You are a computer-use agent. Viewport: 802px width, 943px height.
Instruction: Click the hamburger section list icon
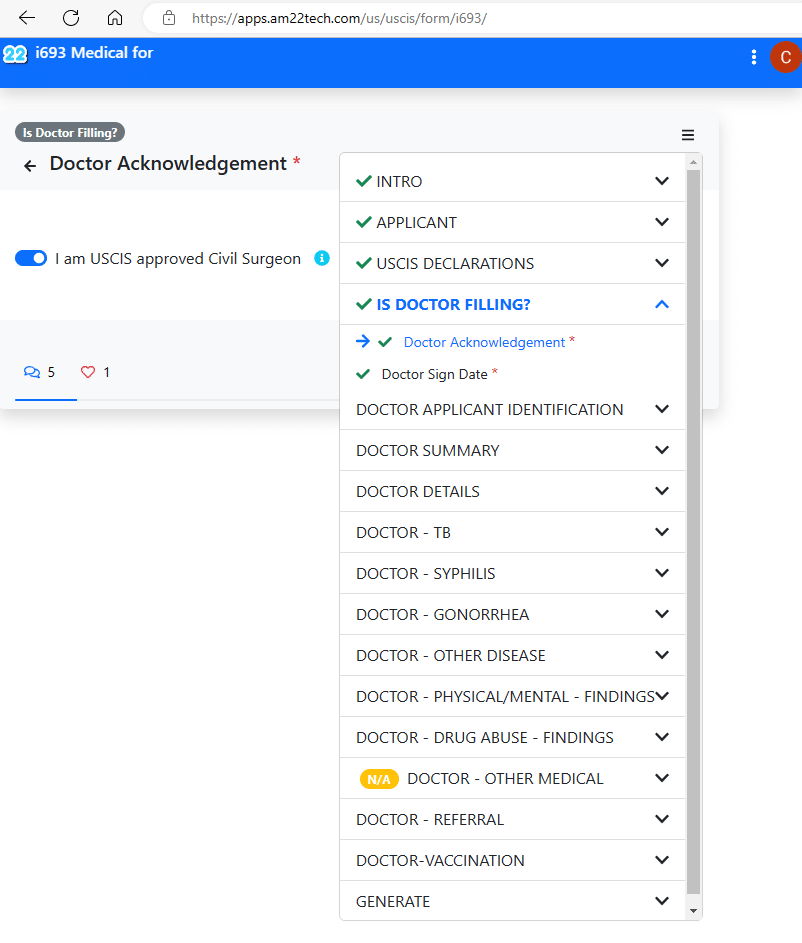tap(688, 135)
